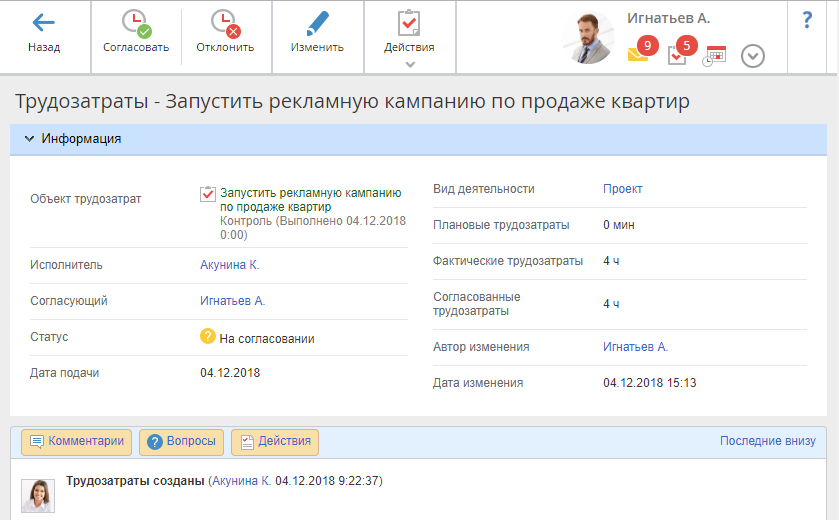Open the Проект activity type link
This screenshot has width=839, height=520.
click(x=622, y=189)
